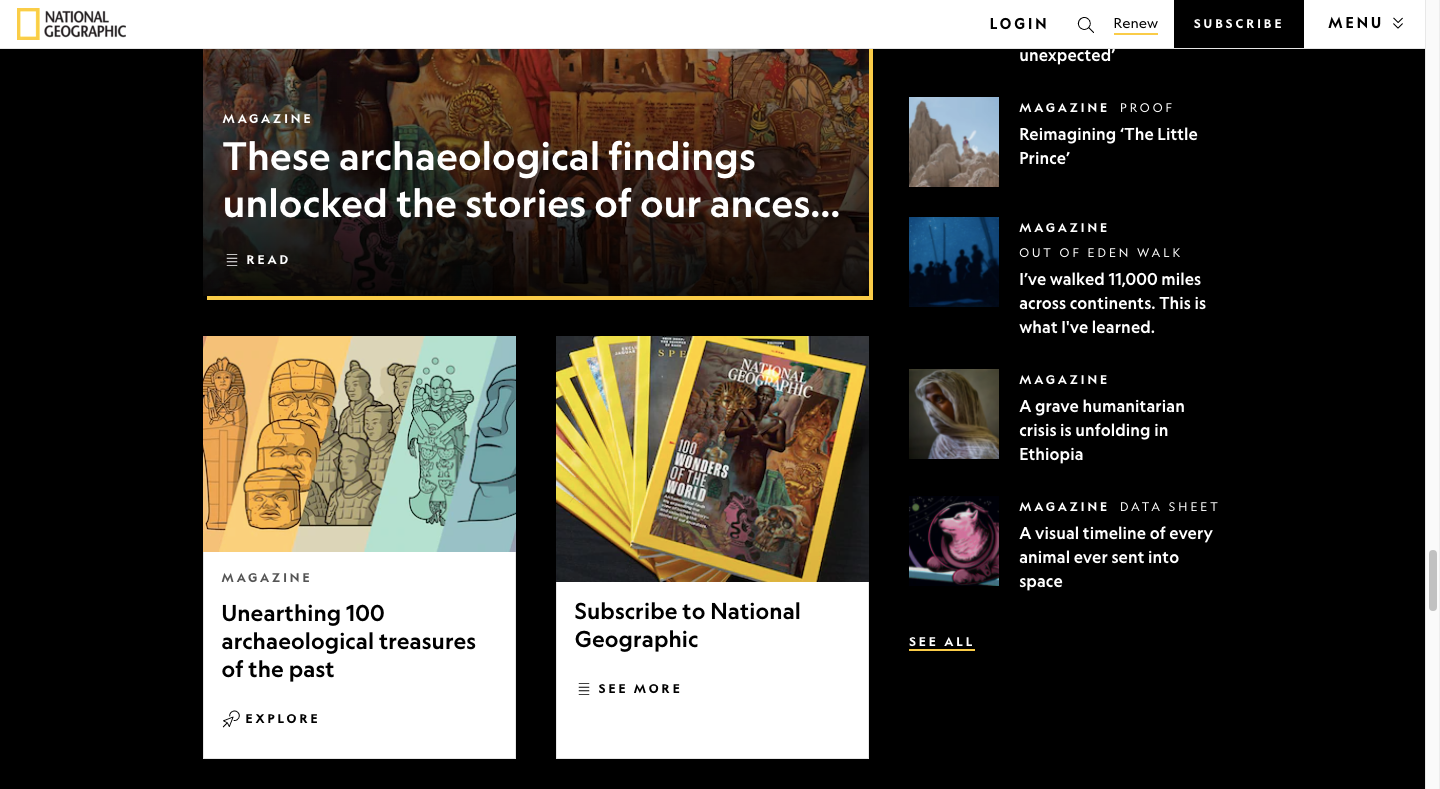
Task: Open the archaeological statues illustration thumbnail
Action: [359, 444]
